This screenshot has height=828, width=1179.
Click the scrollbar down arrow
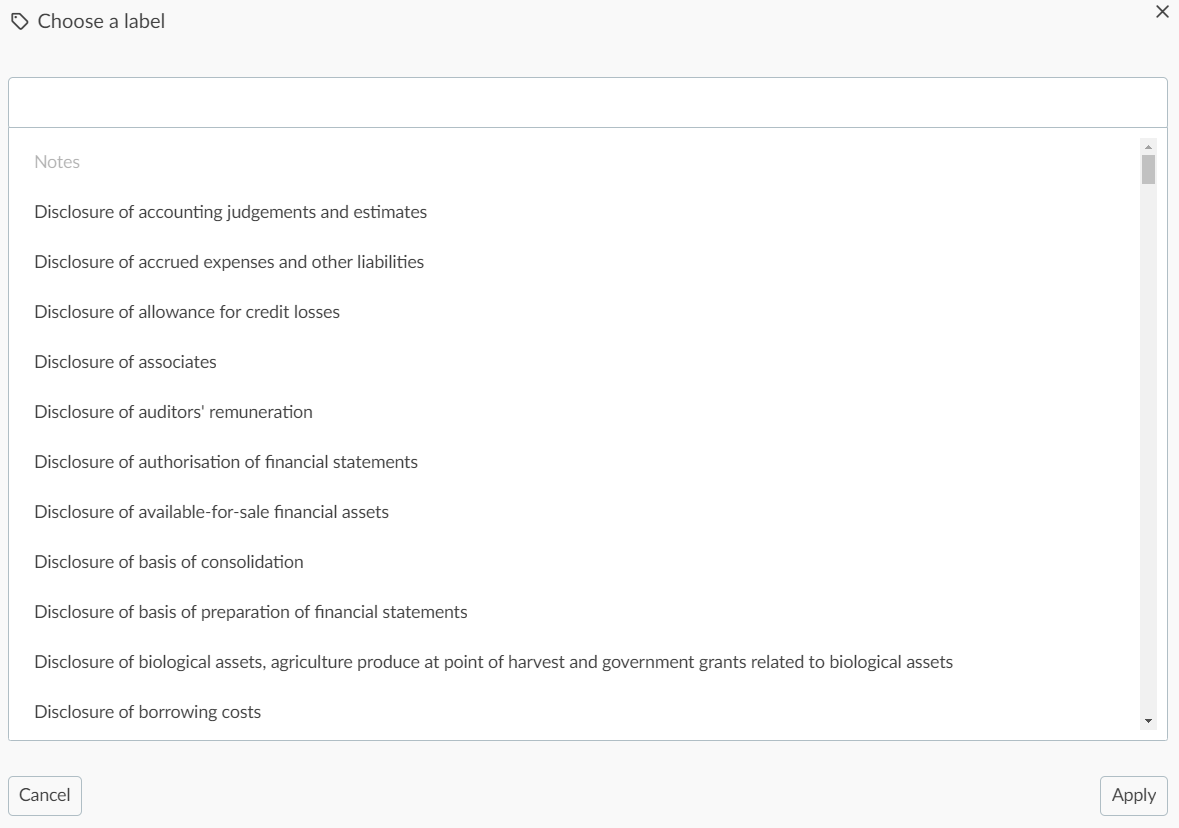point(1148,720)
